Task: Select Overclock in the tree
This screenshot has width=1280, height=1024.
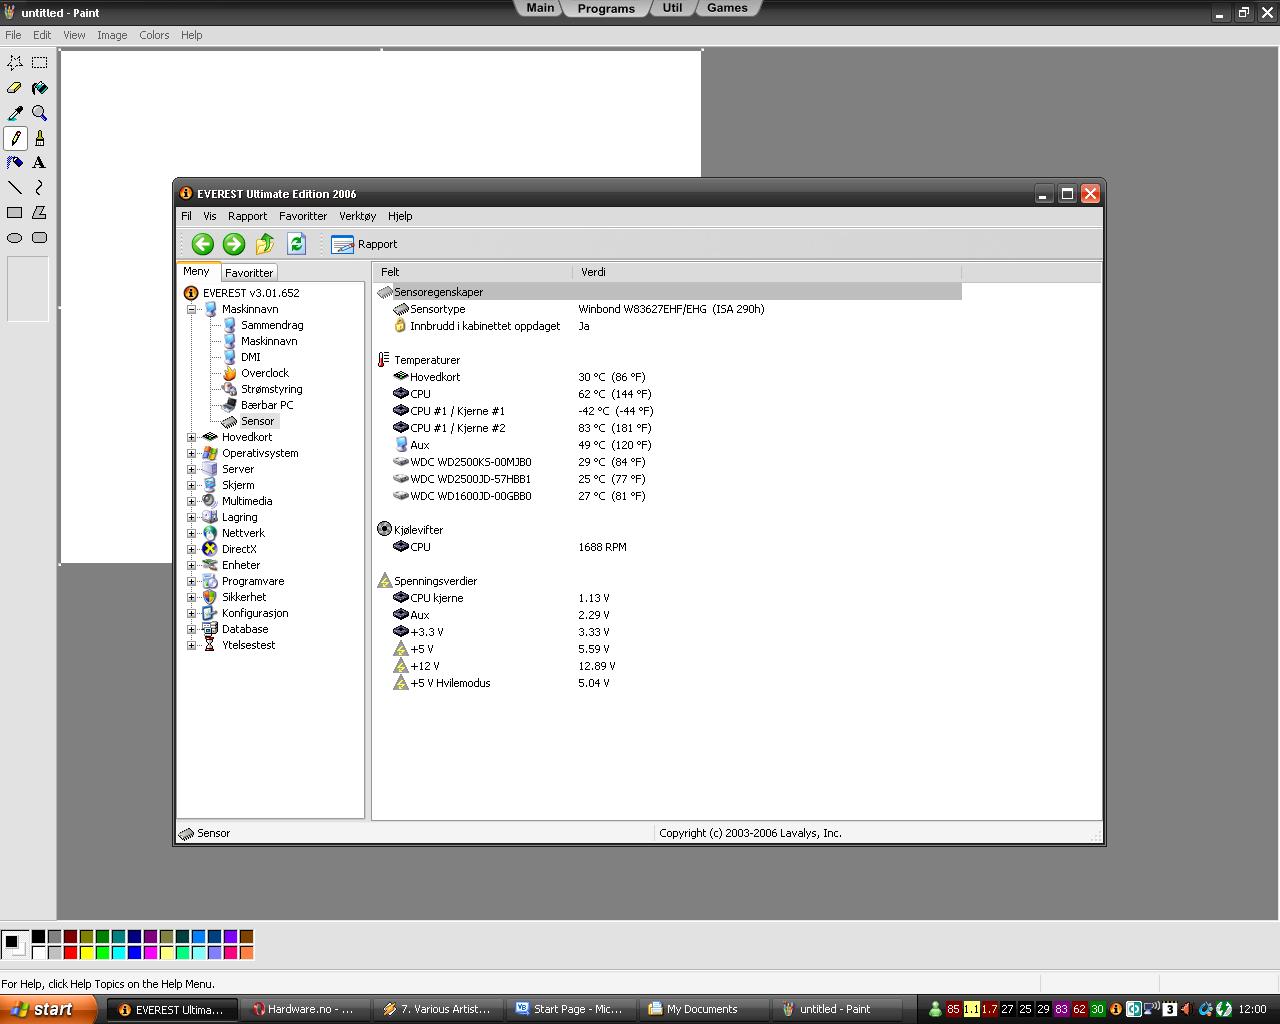Action: tap(264, 373)
